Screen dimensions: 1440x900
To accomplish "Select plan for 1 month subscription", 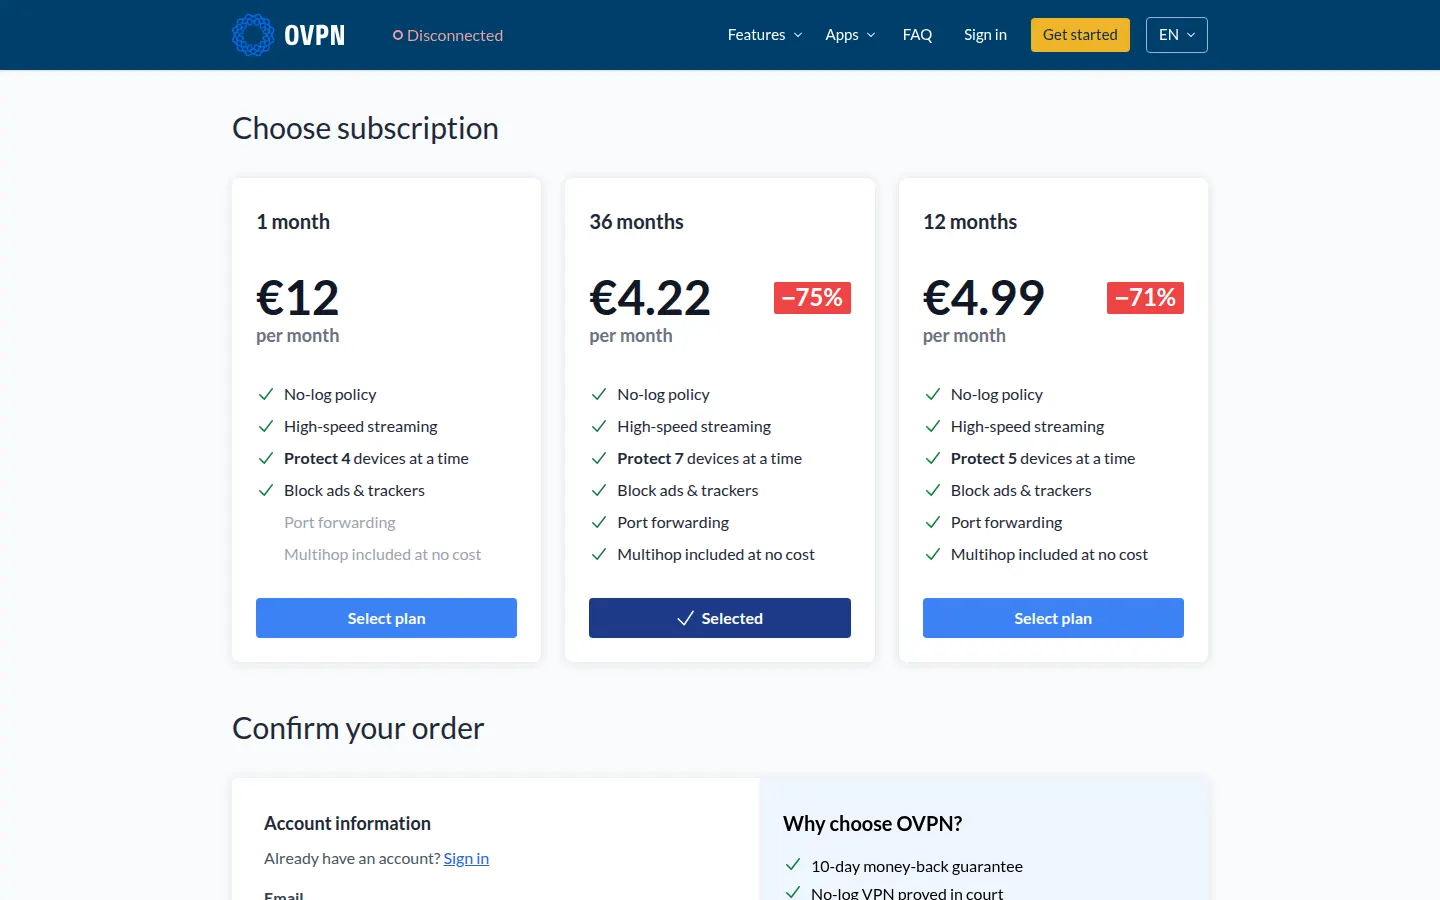I will pos(386,618).
